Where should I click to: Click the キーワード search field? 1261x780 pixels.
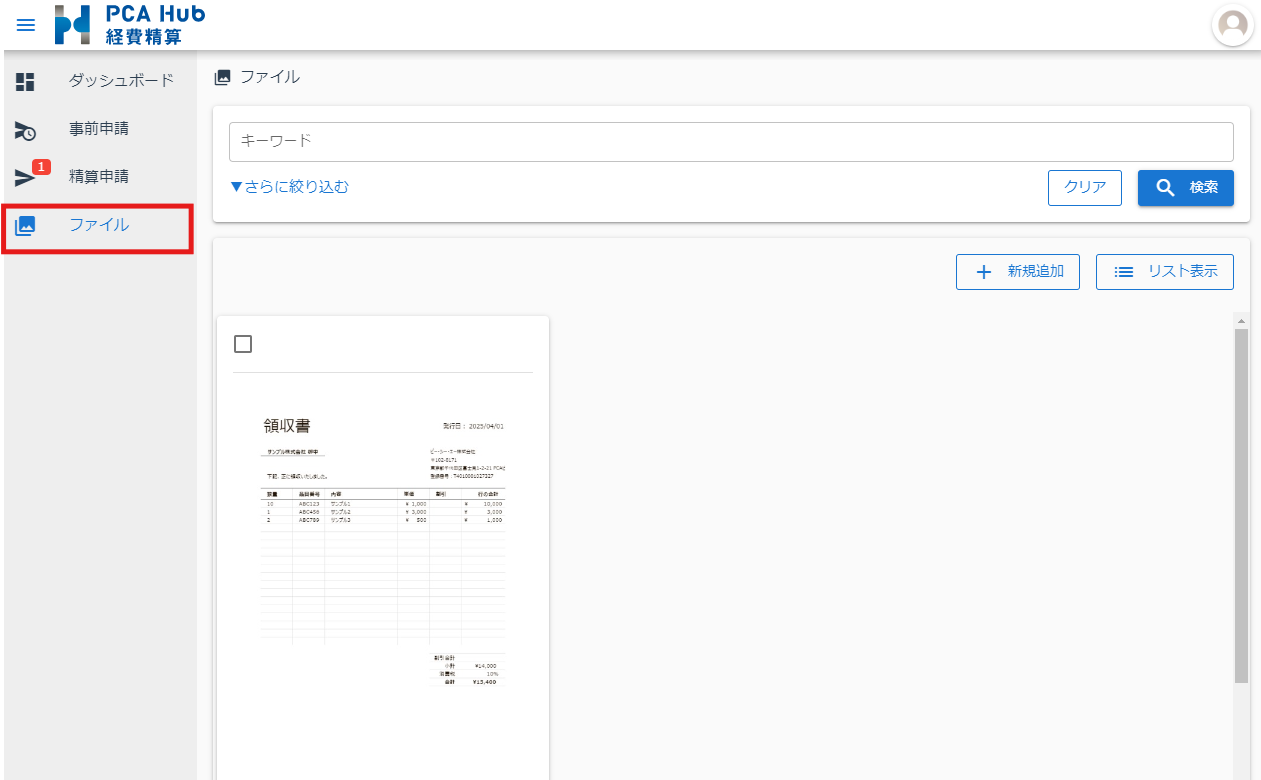[x=730, y=142]
